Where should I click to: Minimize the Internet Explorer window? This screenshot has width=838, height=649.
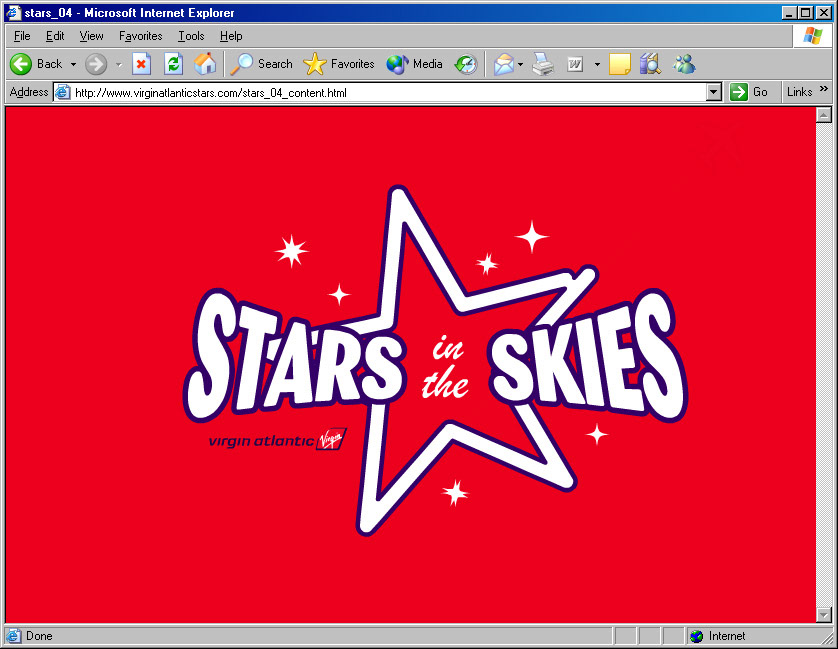[x=790, y=13]
